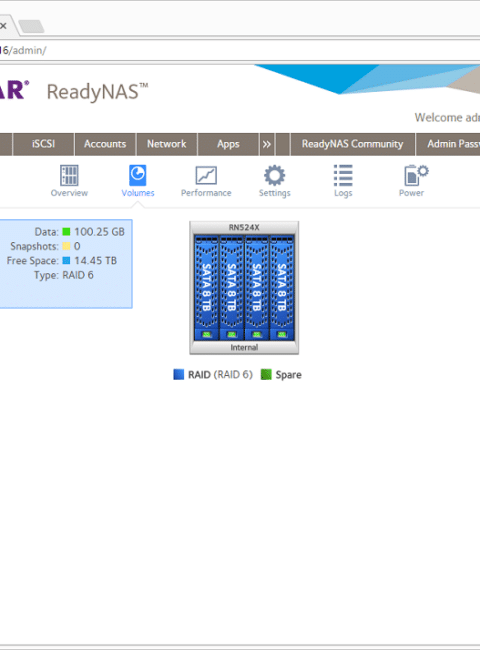This screenshot has height=650, width=480.
Task: Open a new browser tab
Action: tap(31, 26)
